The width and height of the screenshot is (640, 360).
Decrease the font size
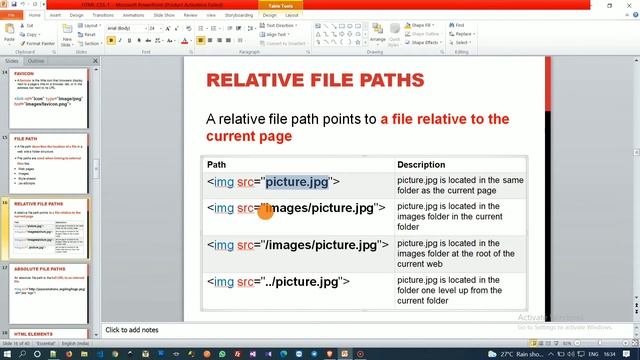click(x=176, y=28)
